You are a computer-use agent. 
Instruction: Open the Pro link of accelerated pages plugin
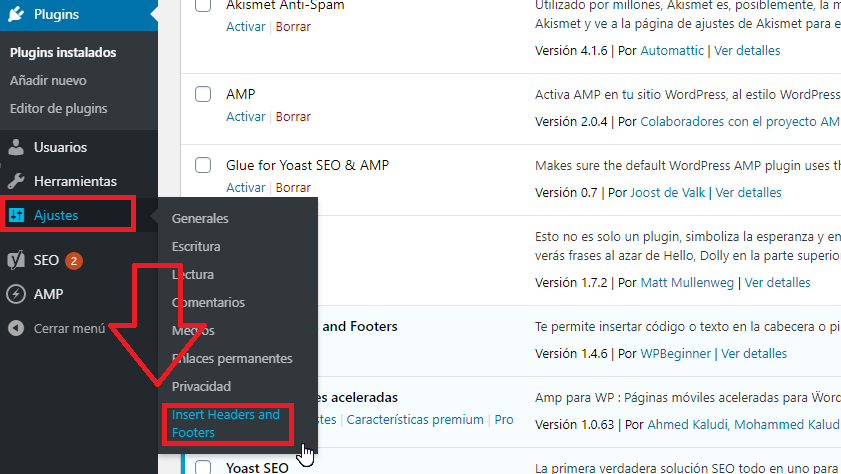tap(504, 419)
